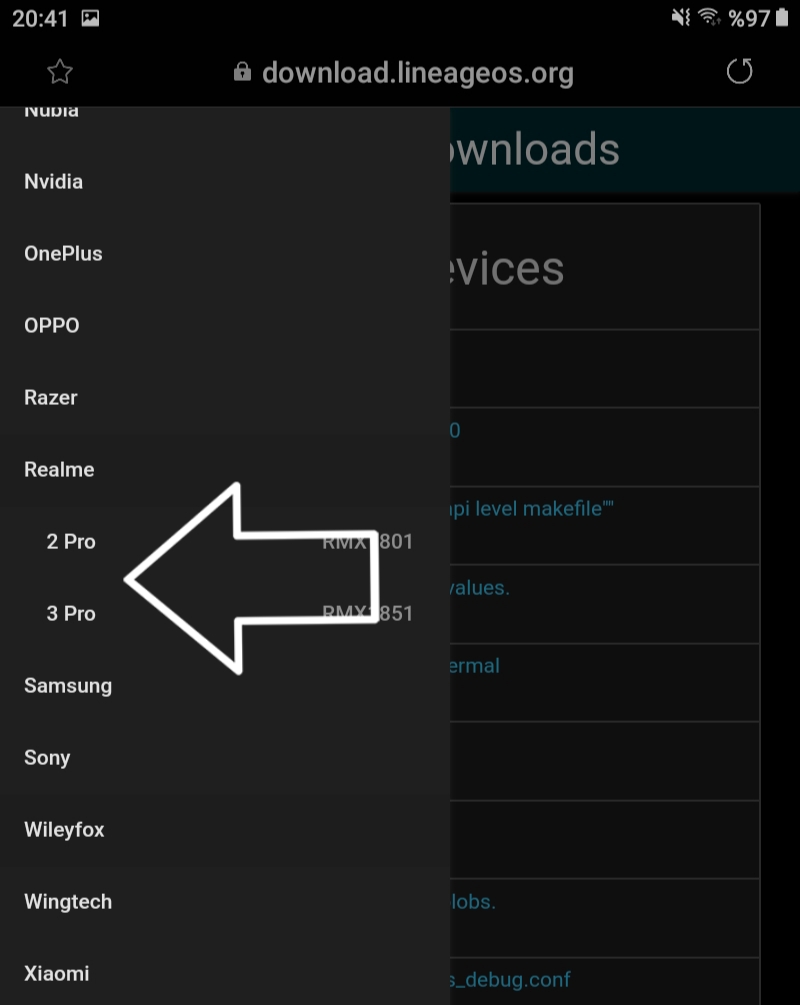Screen dimensions: 800x1005
Task: Tap the padlock icon in address bar
Action: [x=242, y=71]
